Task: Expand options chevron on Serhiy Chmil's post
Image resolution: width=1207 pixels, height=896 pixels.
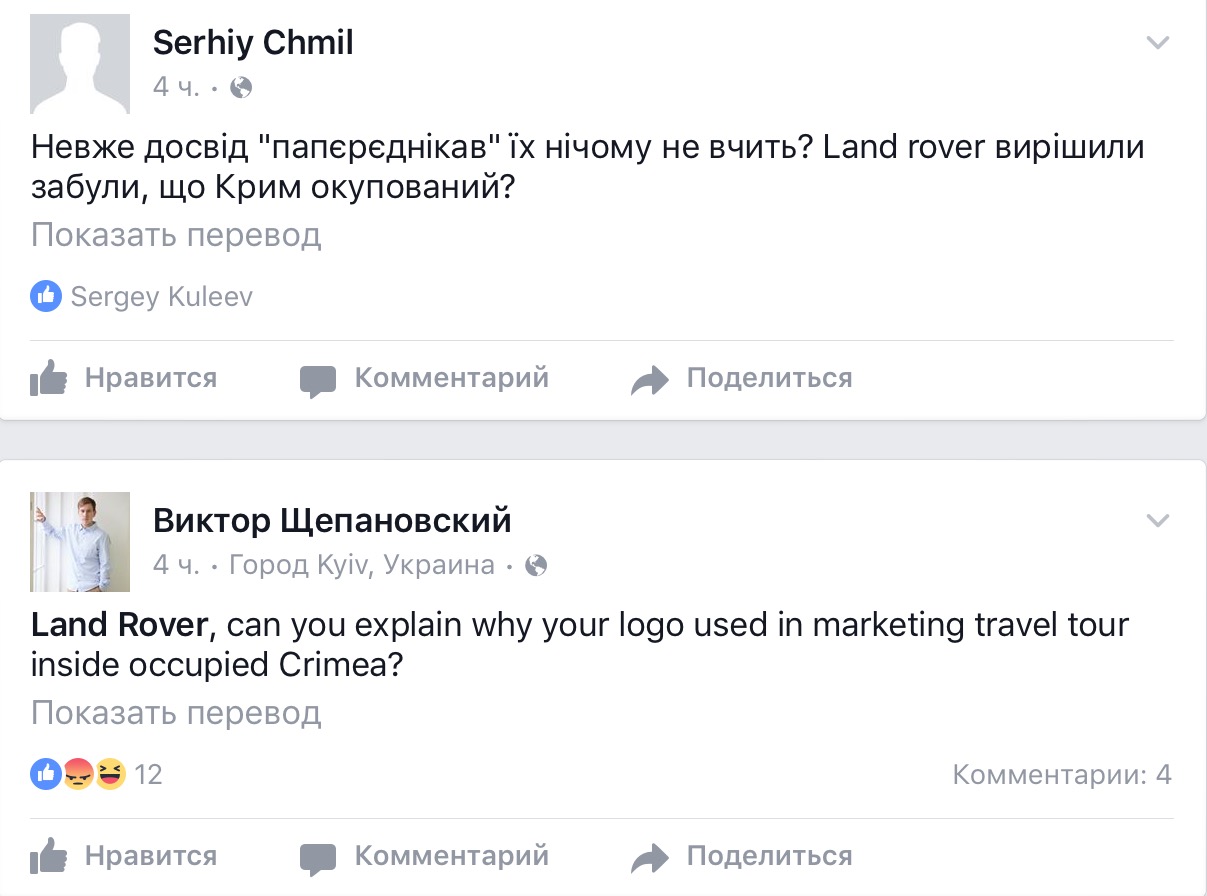Action: [x=1157, y=43]
